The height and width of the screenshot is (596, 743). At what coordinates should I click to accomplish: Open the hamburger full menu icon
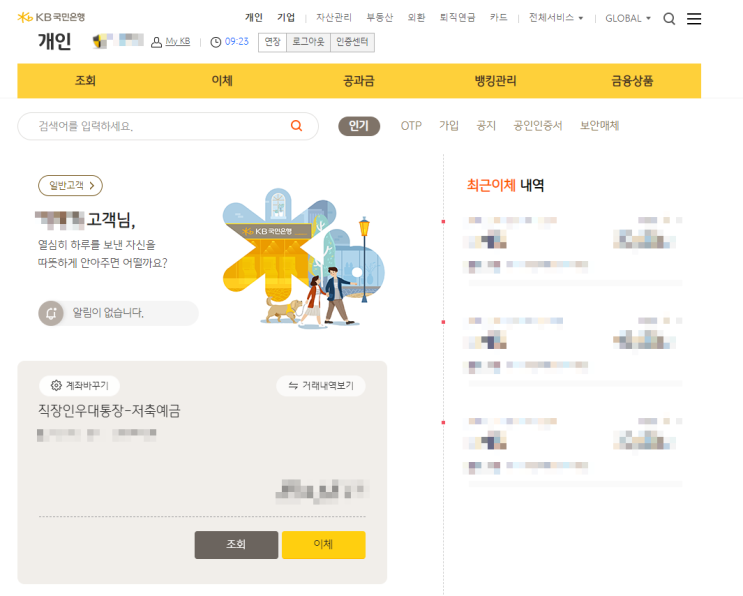point(694,18)
